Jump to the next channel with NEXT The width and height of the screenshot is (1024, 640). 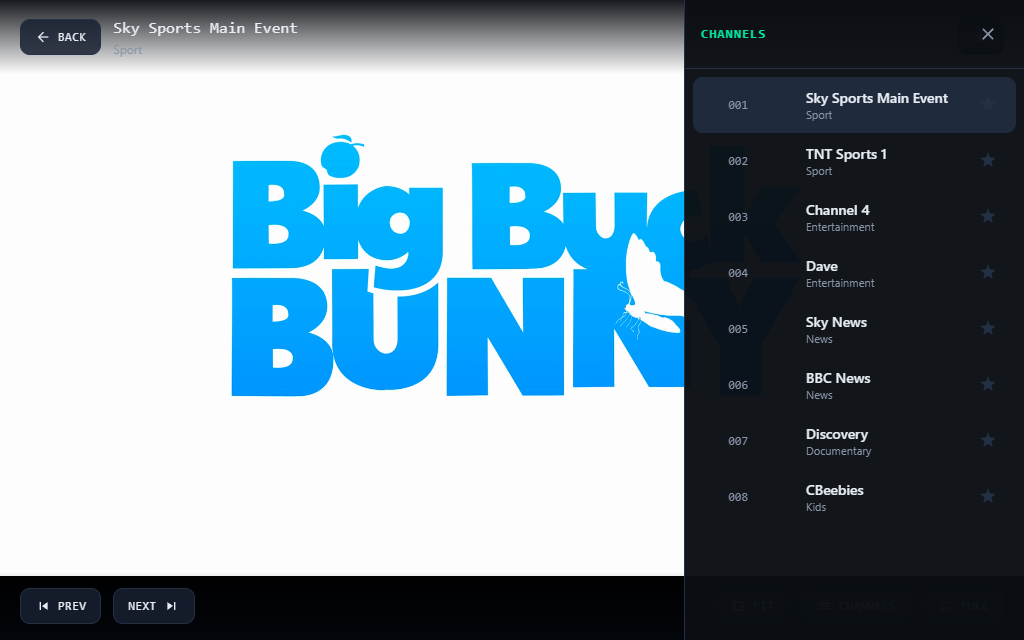pos(153,606)
